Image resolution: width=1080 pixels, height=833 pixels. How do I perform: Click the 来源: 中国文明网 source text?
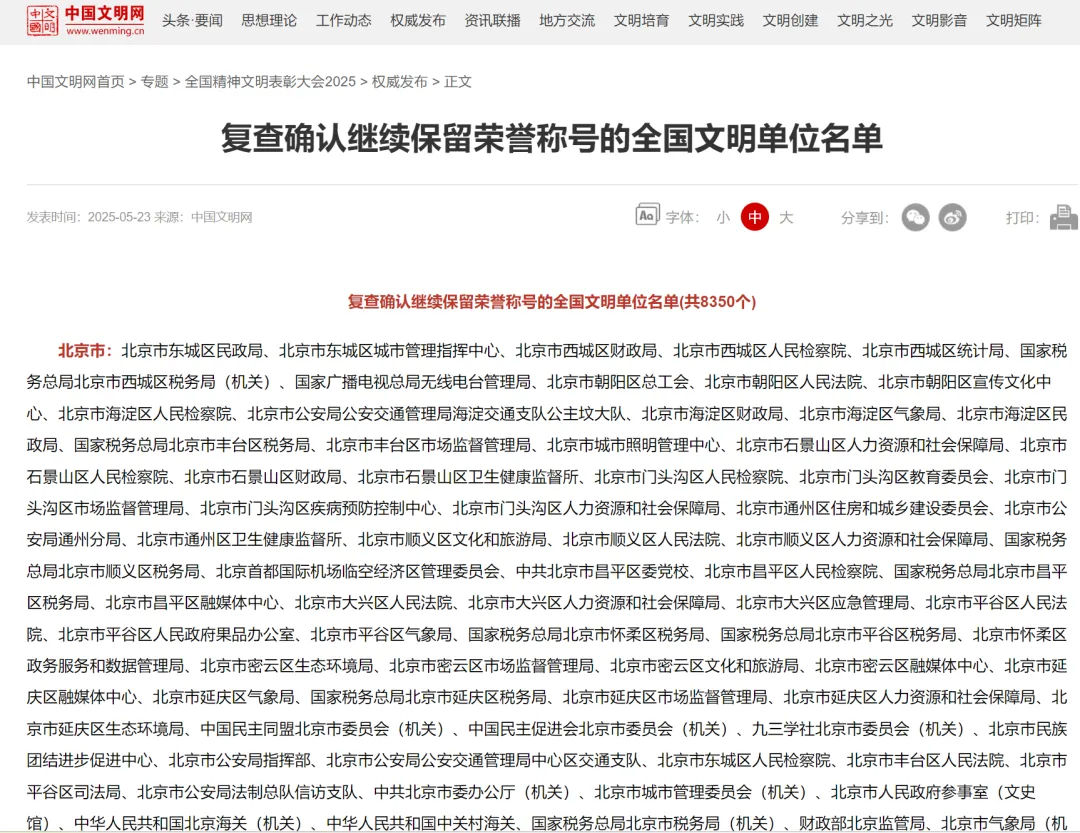203,217
